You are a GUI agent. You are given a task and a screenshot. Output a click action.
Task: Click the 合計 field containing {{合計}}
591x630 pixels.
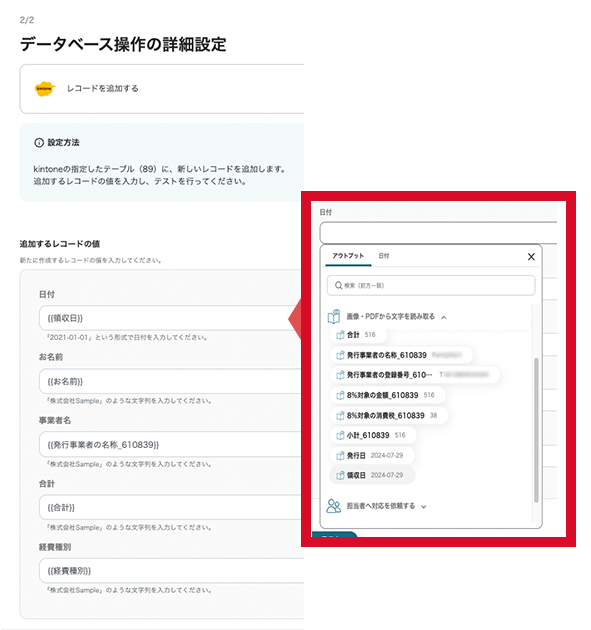tap(172, 507)
